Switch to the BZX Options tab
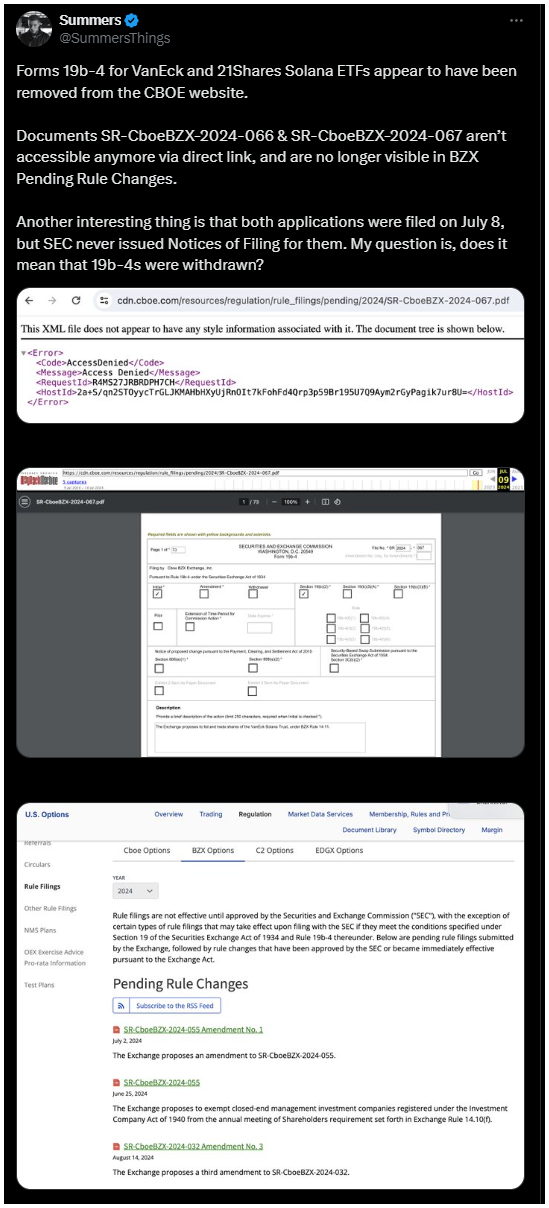Image resolution: width=549 pixels, height=1208 pixels. point(213,850)
